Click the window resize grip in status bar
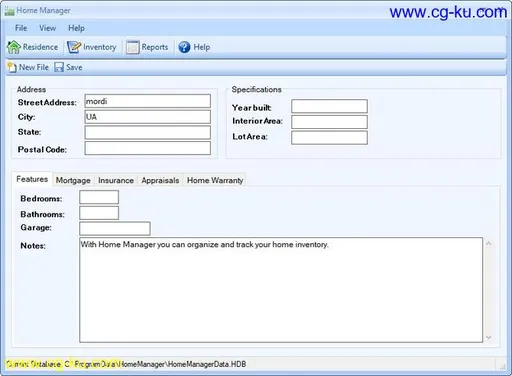The image size is (512, 376). click(503, 366)
